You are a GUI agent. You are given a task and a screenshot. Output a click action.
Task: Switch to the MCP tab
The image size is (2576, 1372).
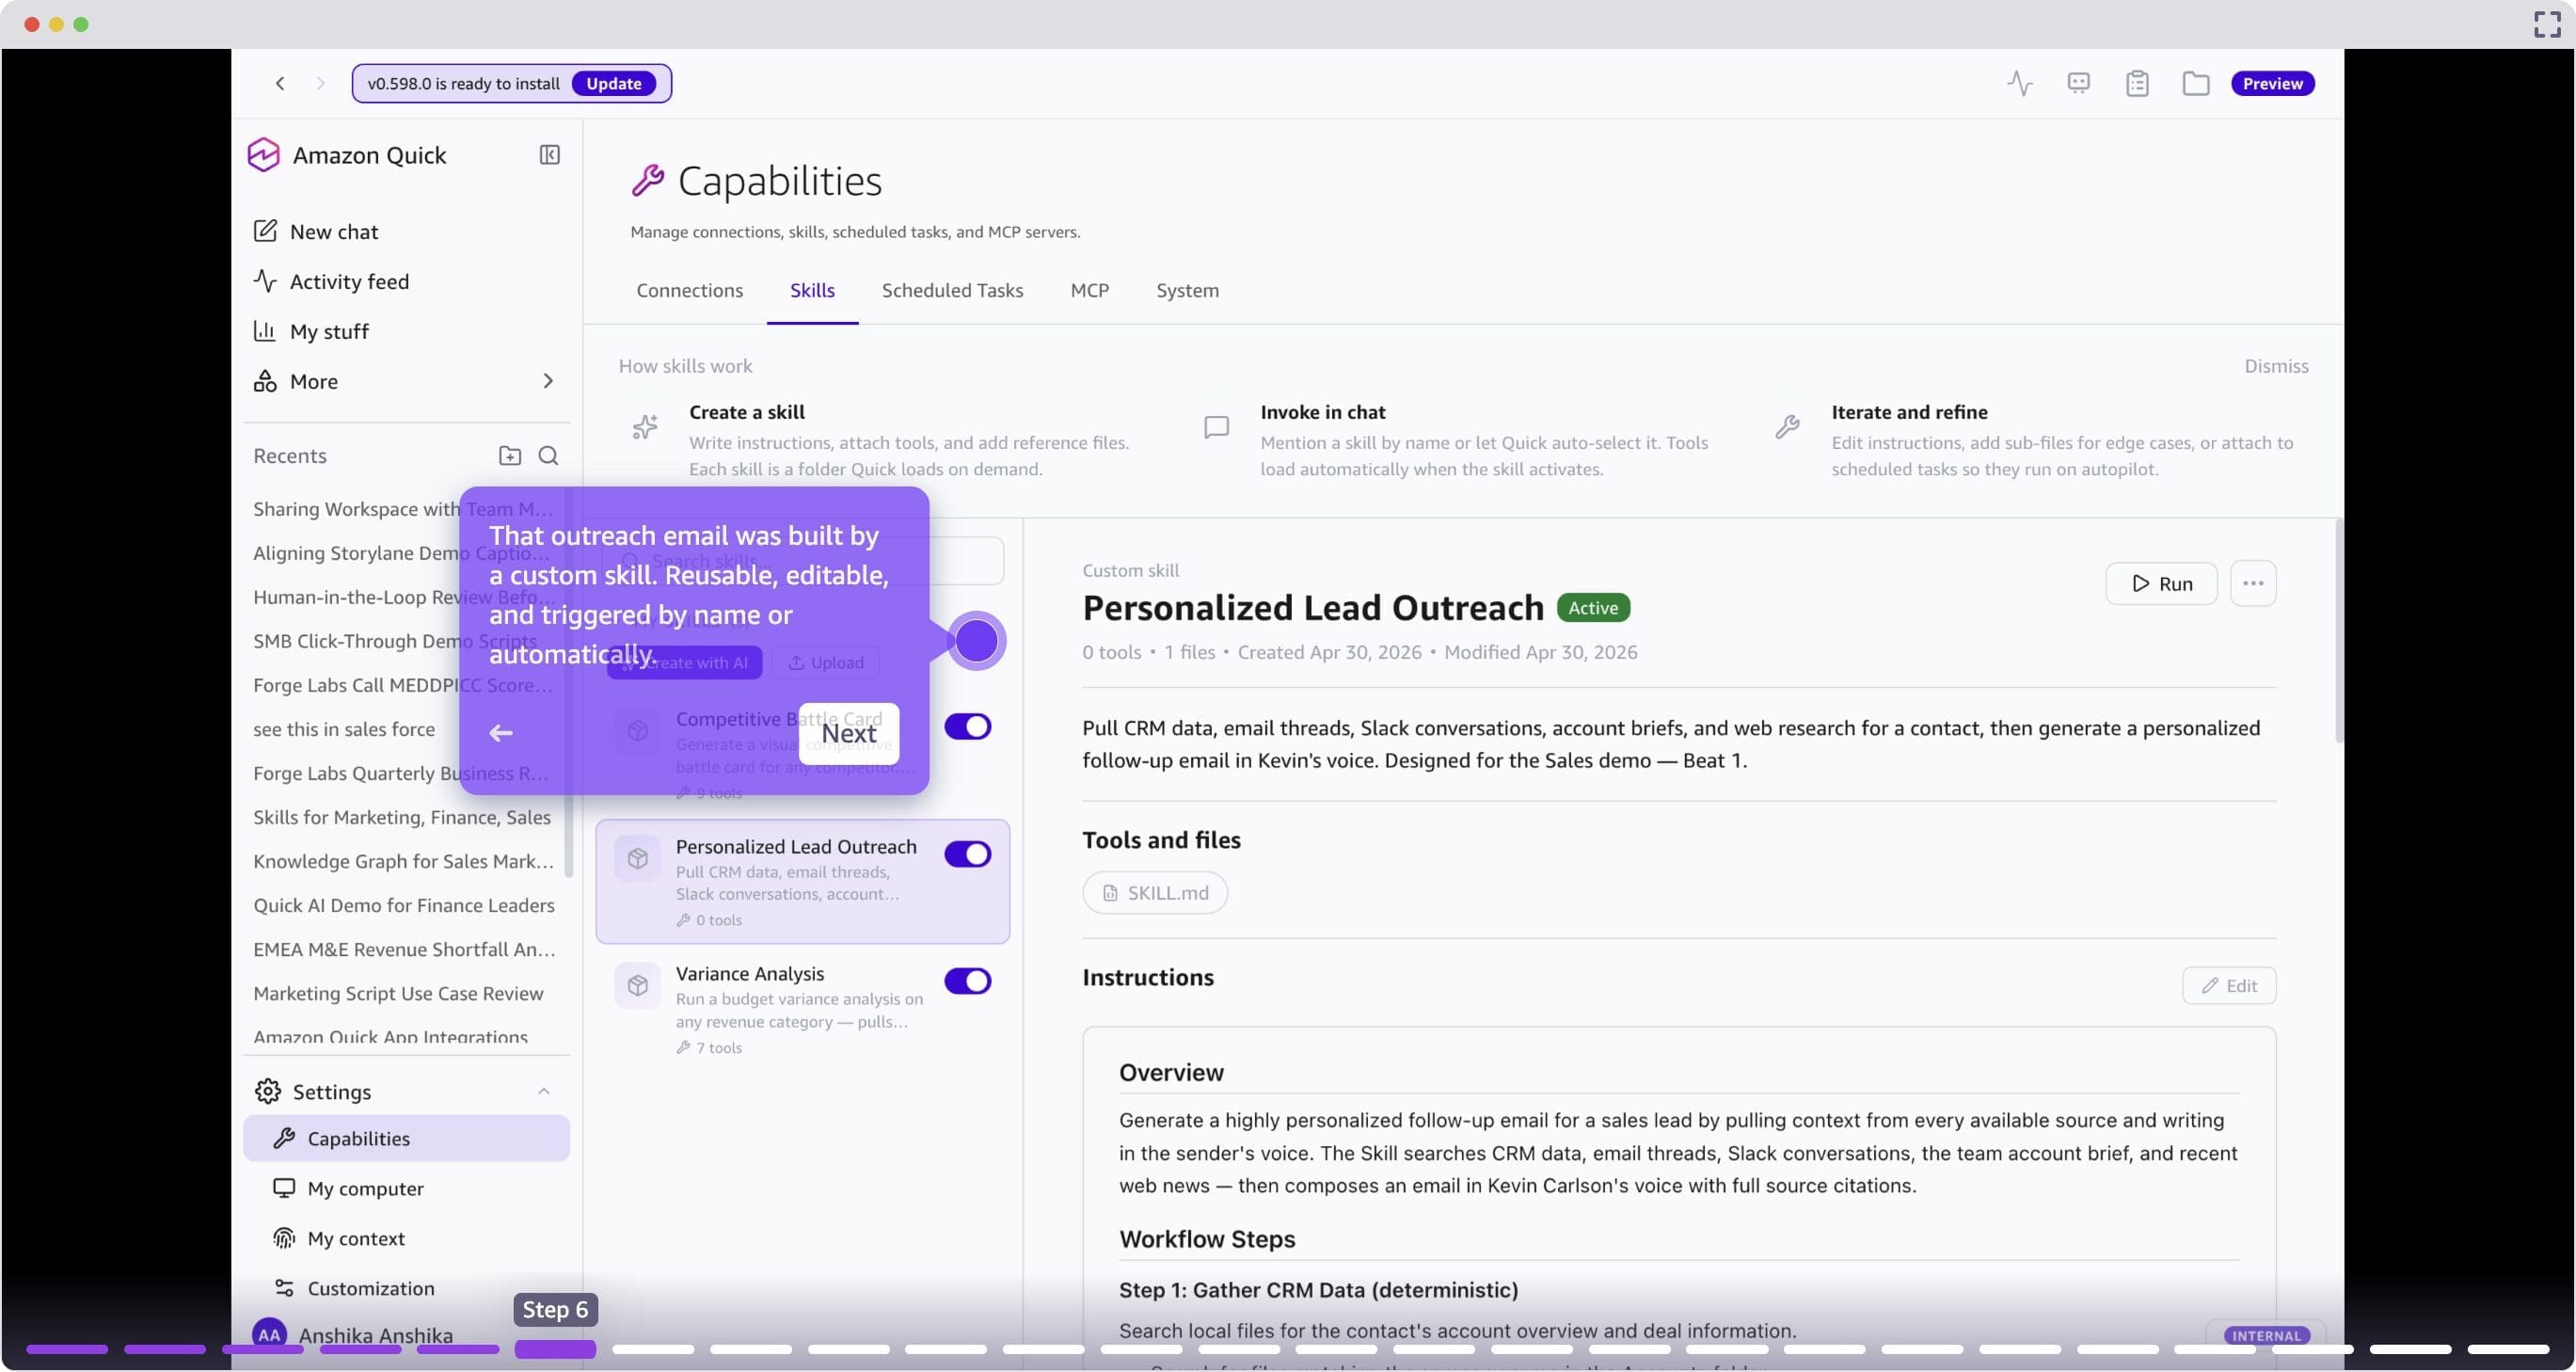(1089, 290)
